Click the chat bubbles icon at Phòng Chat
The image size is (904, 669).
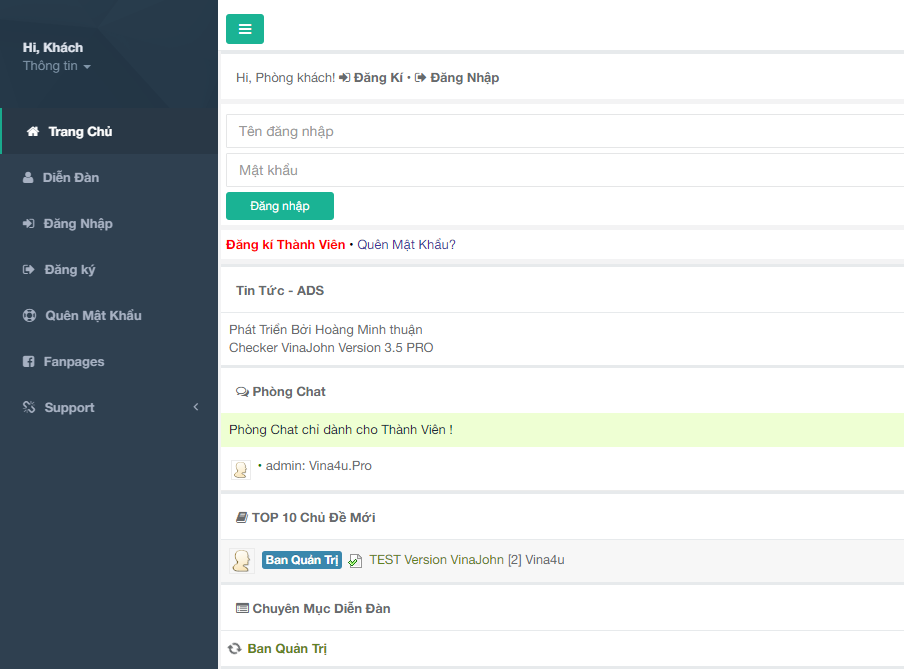click(242, 392)
